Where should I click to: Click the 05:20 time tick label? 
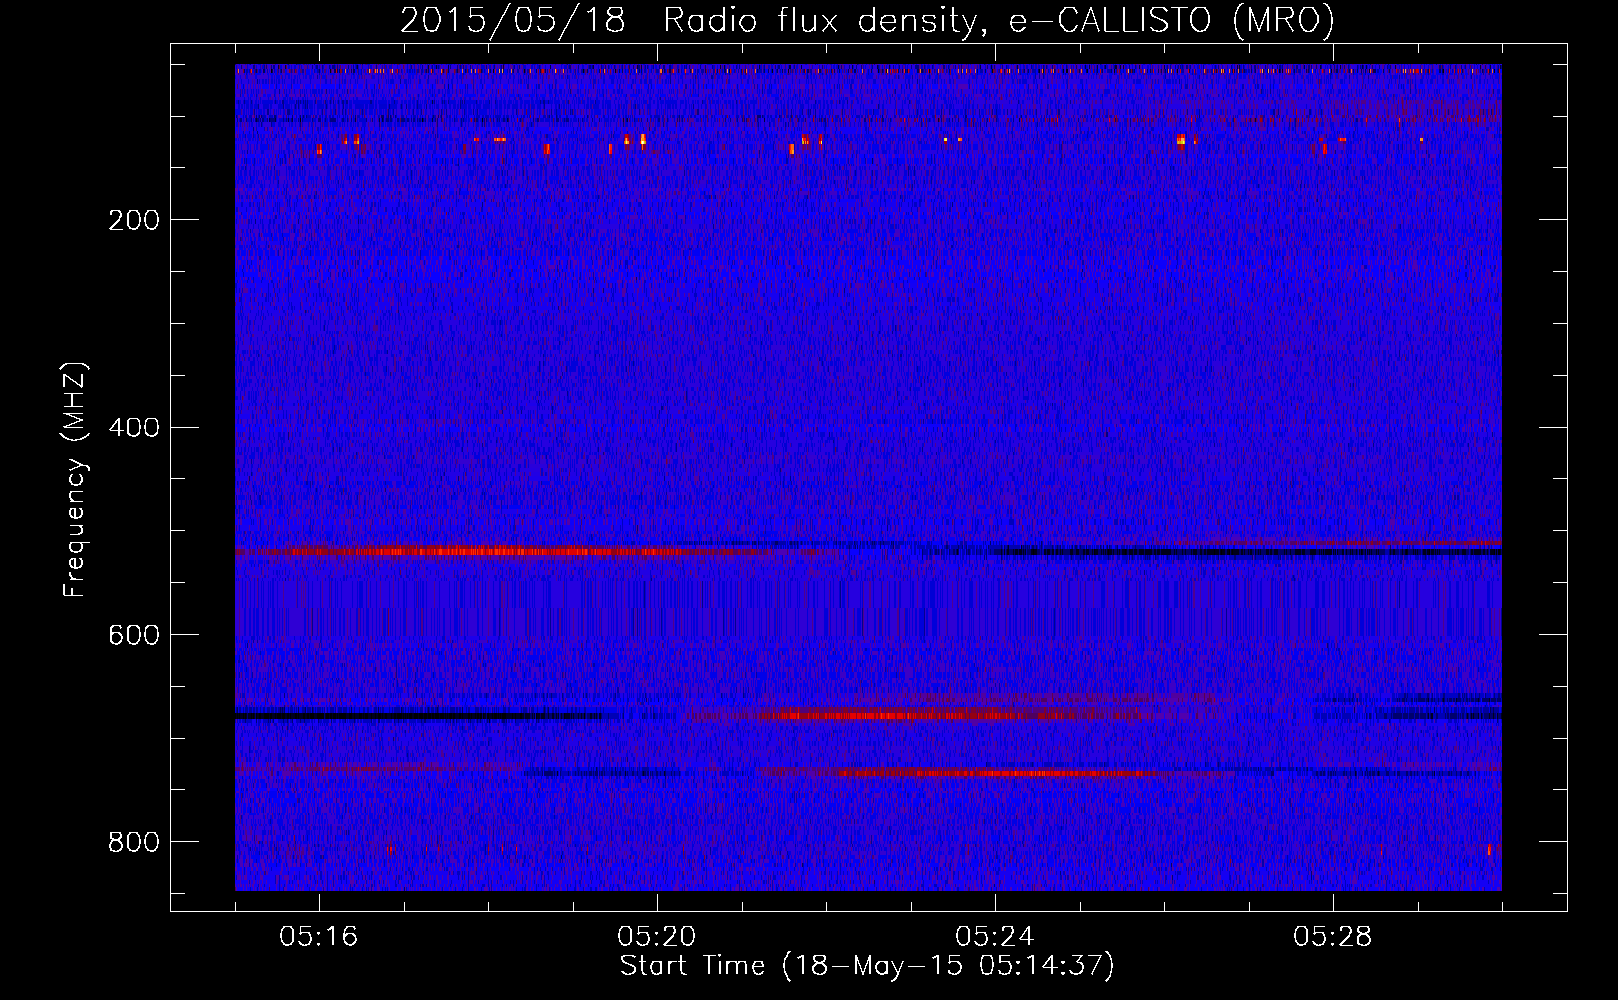pos(657,937)
